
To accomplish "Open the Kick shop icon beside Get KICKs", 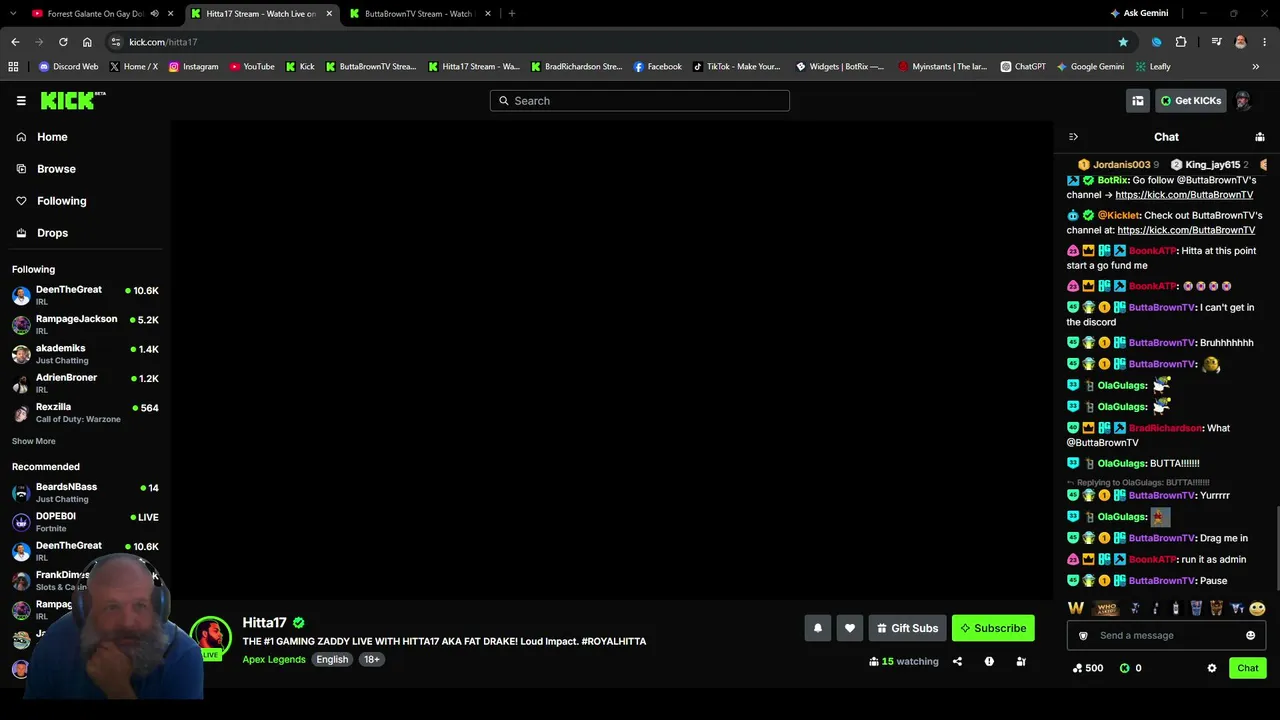I will pos(1138,101).
